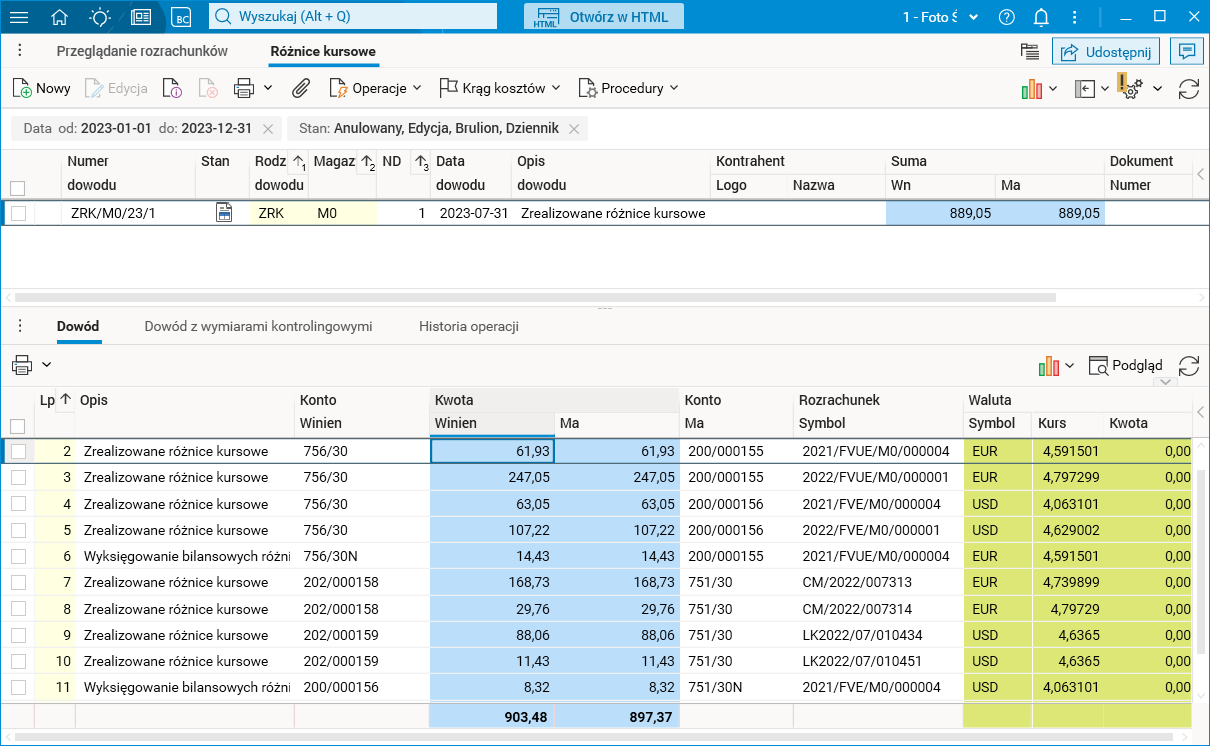
Task: Refresh the documents list in top toolbar
Action: click(x=1189, y=89)
